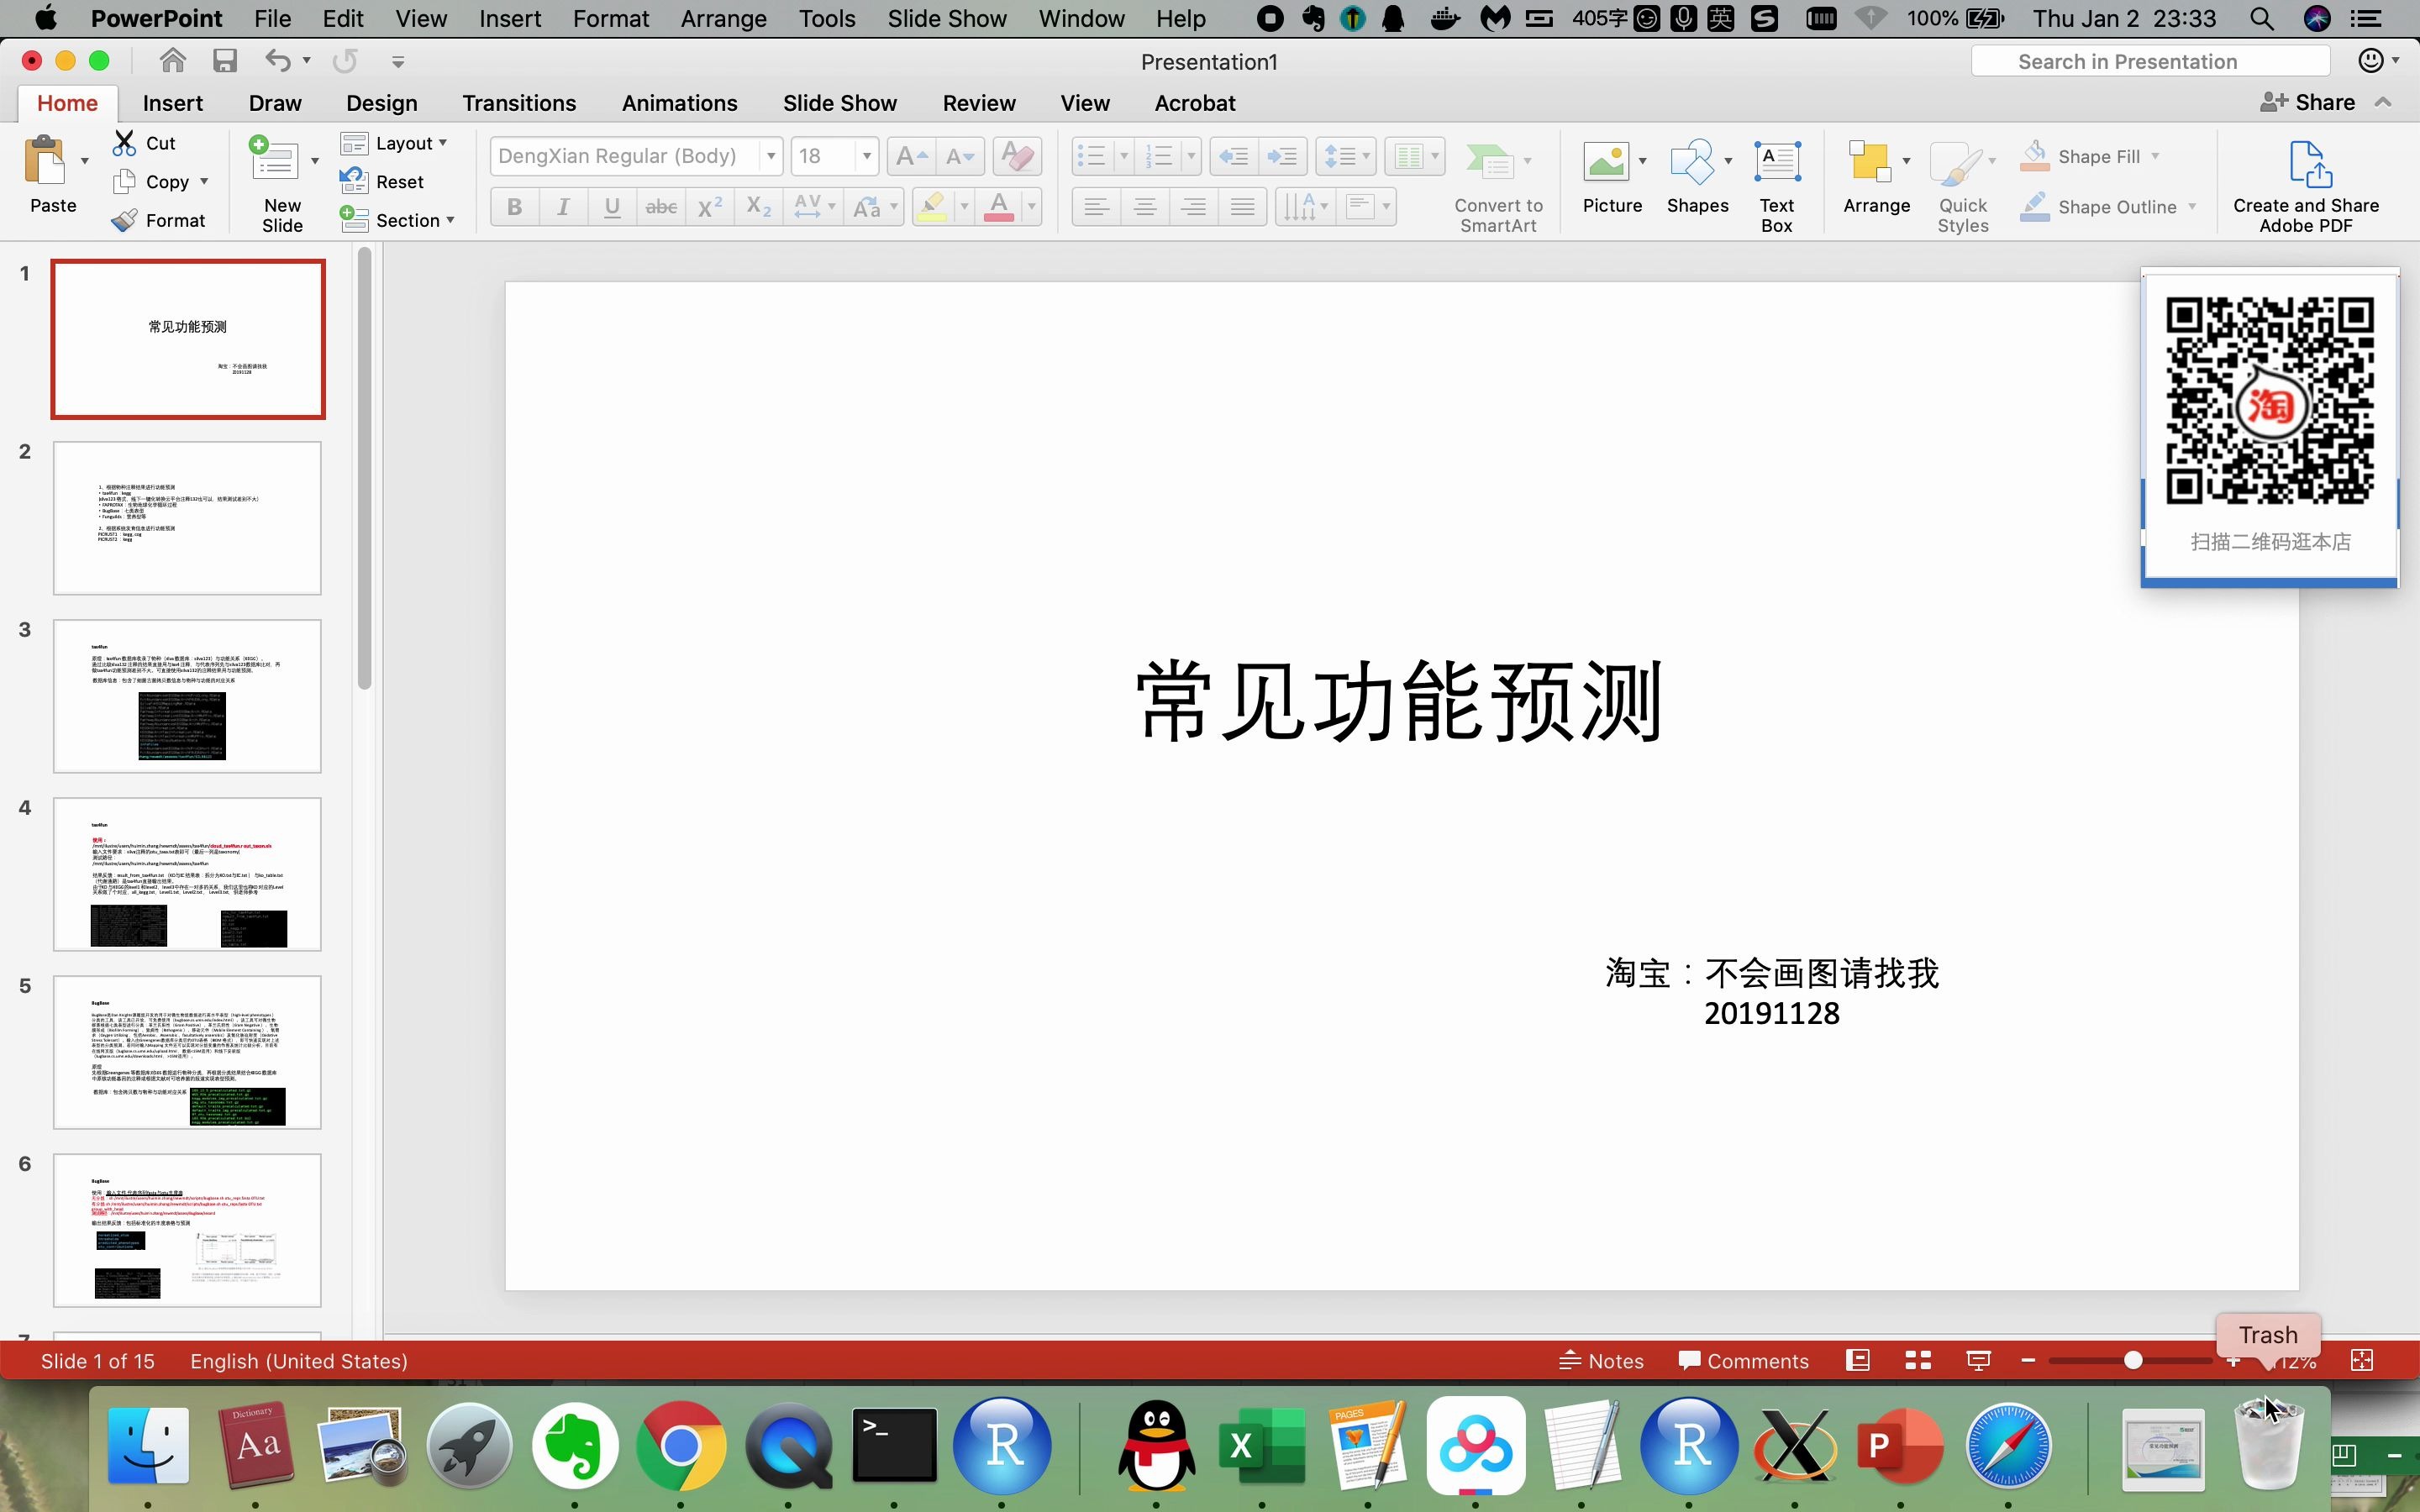Viewport: 2420px width, 1512px height.
Task: Open the font size dropdown
Action: point(867,156)
